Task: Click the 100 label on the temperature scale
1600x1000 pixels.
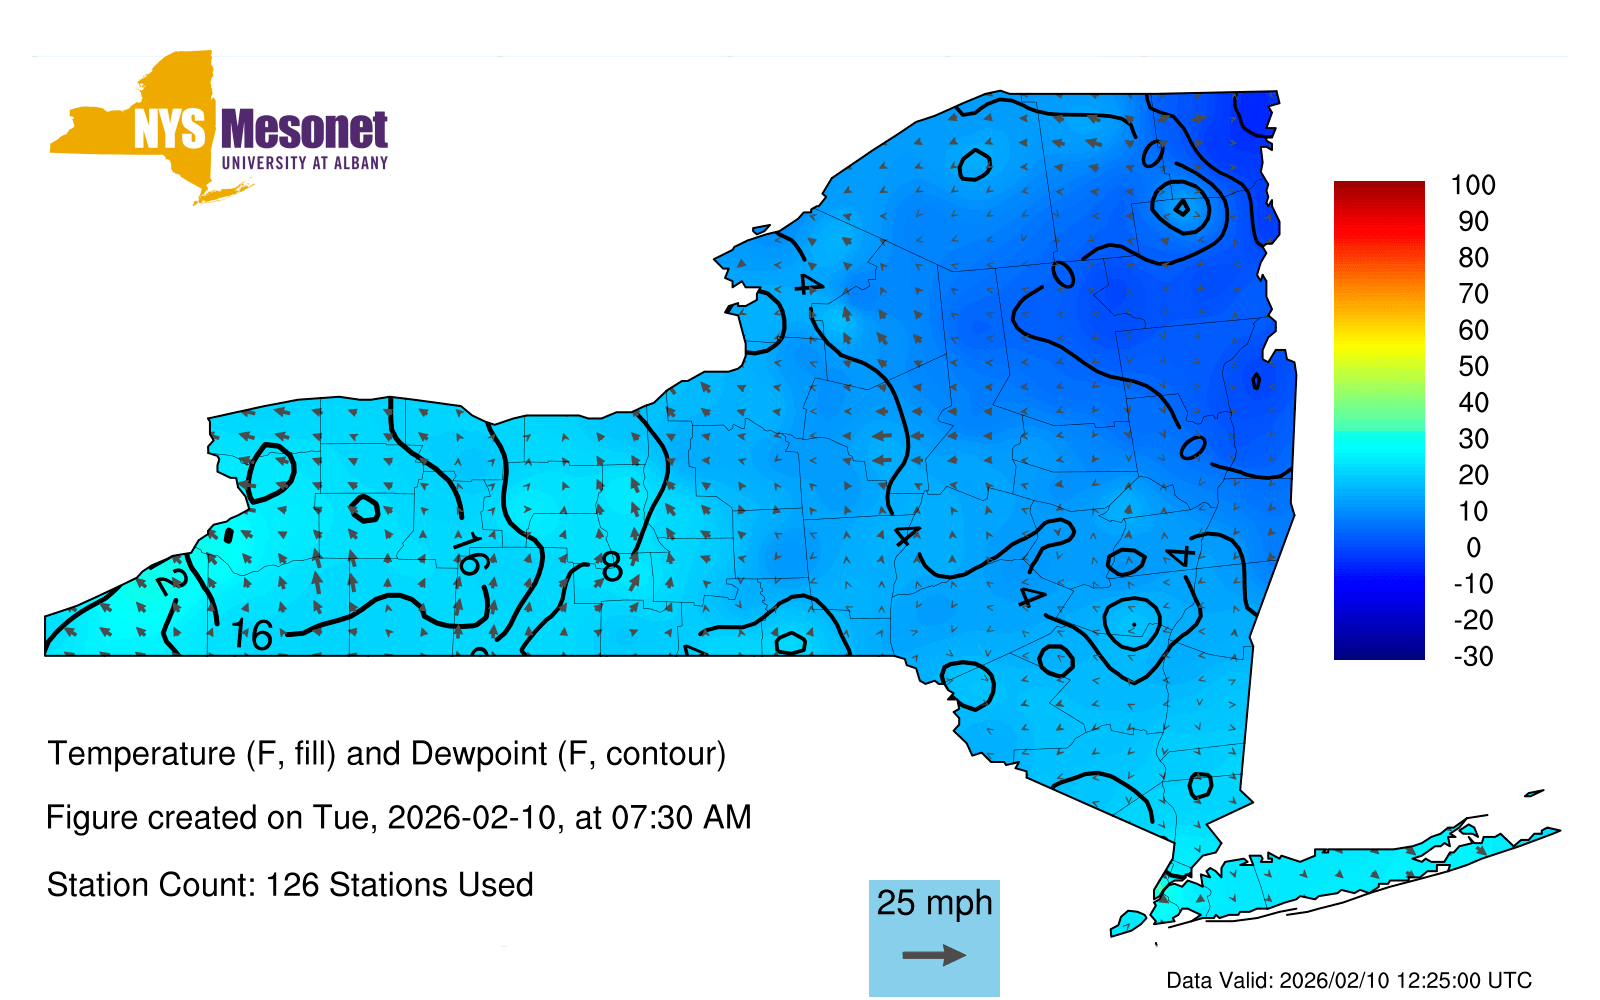Action: [1472, 185]
